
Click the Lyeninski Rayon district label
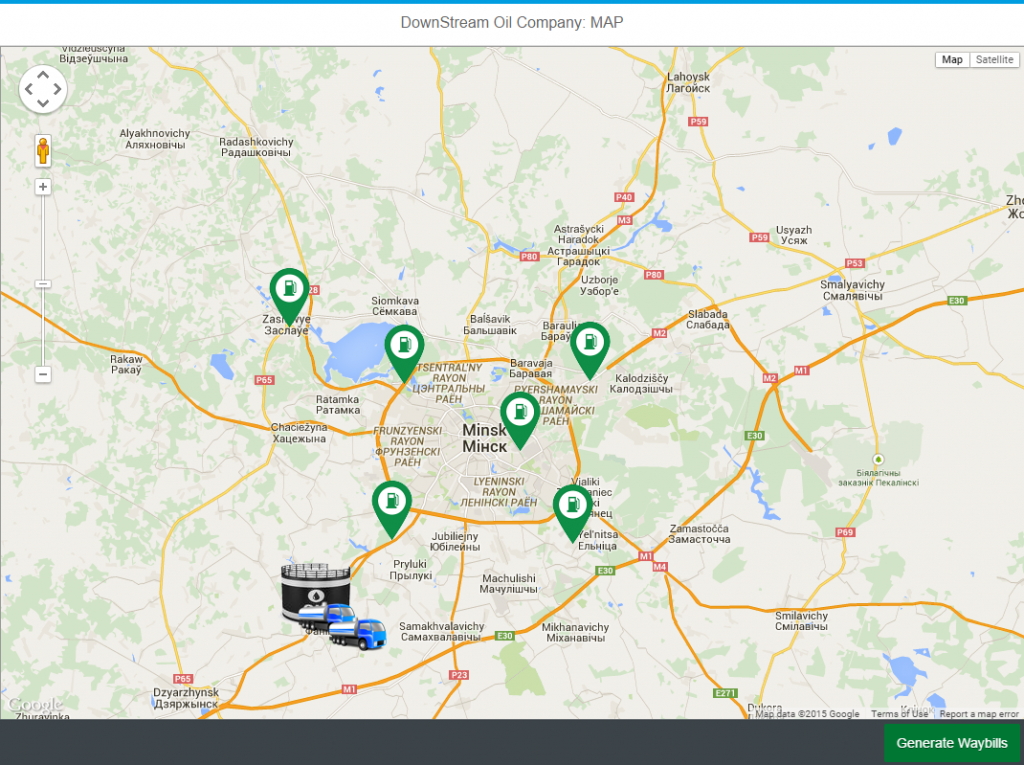[x=499, y=492]
